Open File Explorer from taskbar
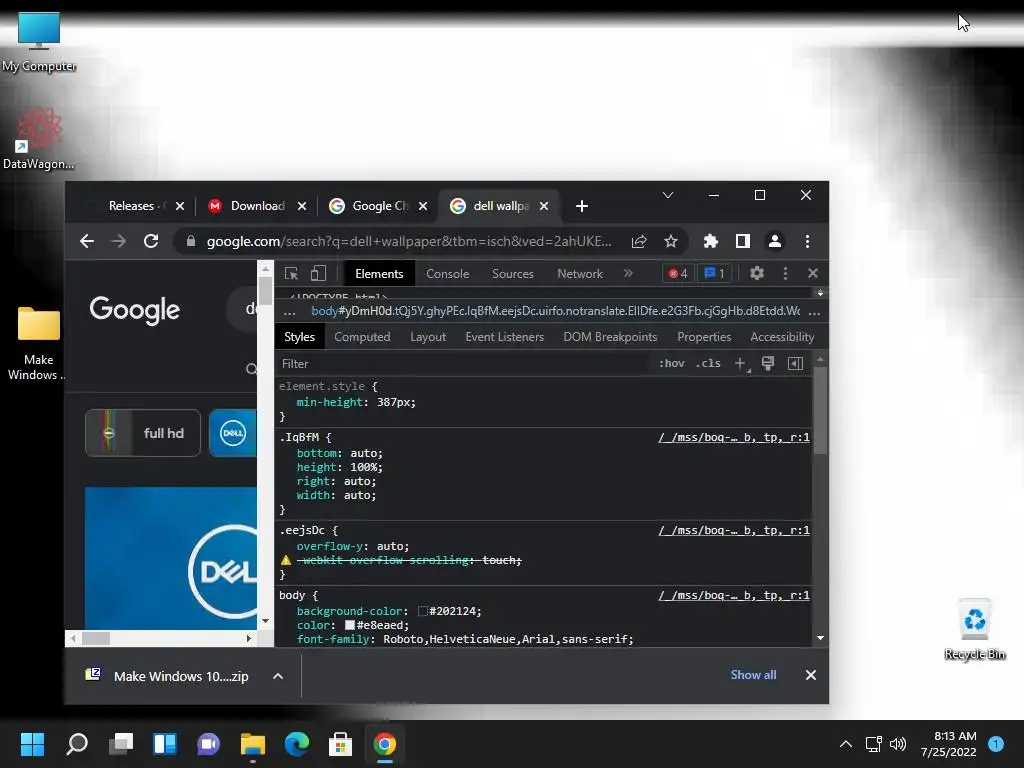The width and height of the screenshot is (1024, 768). tap(253, 744)
